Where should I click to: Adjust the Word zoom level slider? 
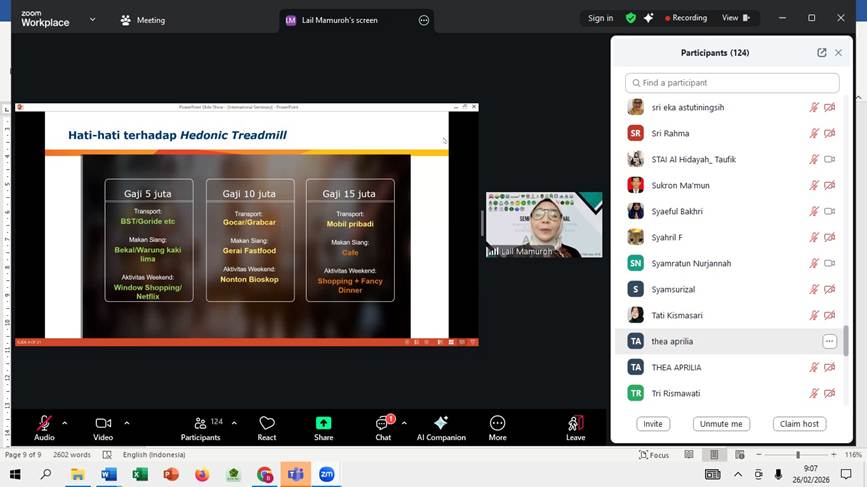[797, 455]
